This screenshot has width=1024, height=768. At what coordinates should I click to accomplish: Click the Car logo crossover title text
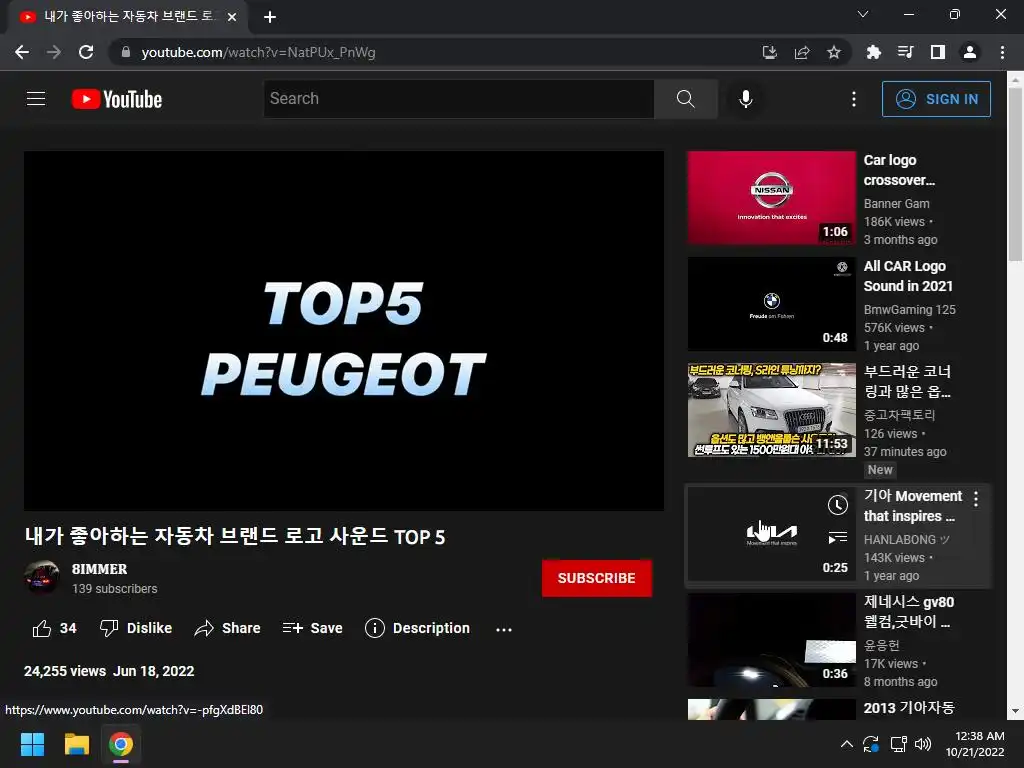pyautogui.click(x=899, y=170)
